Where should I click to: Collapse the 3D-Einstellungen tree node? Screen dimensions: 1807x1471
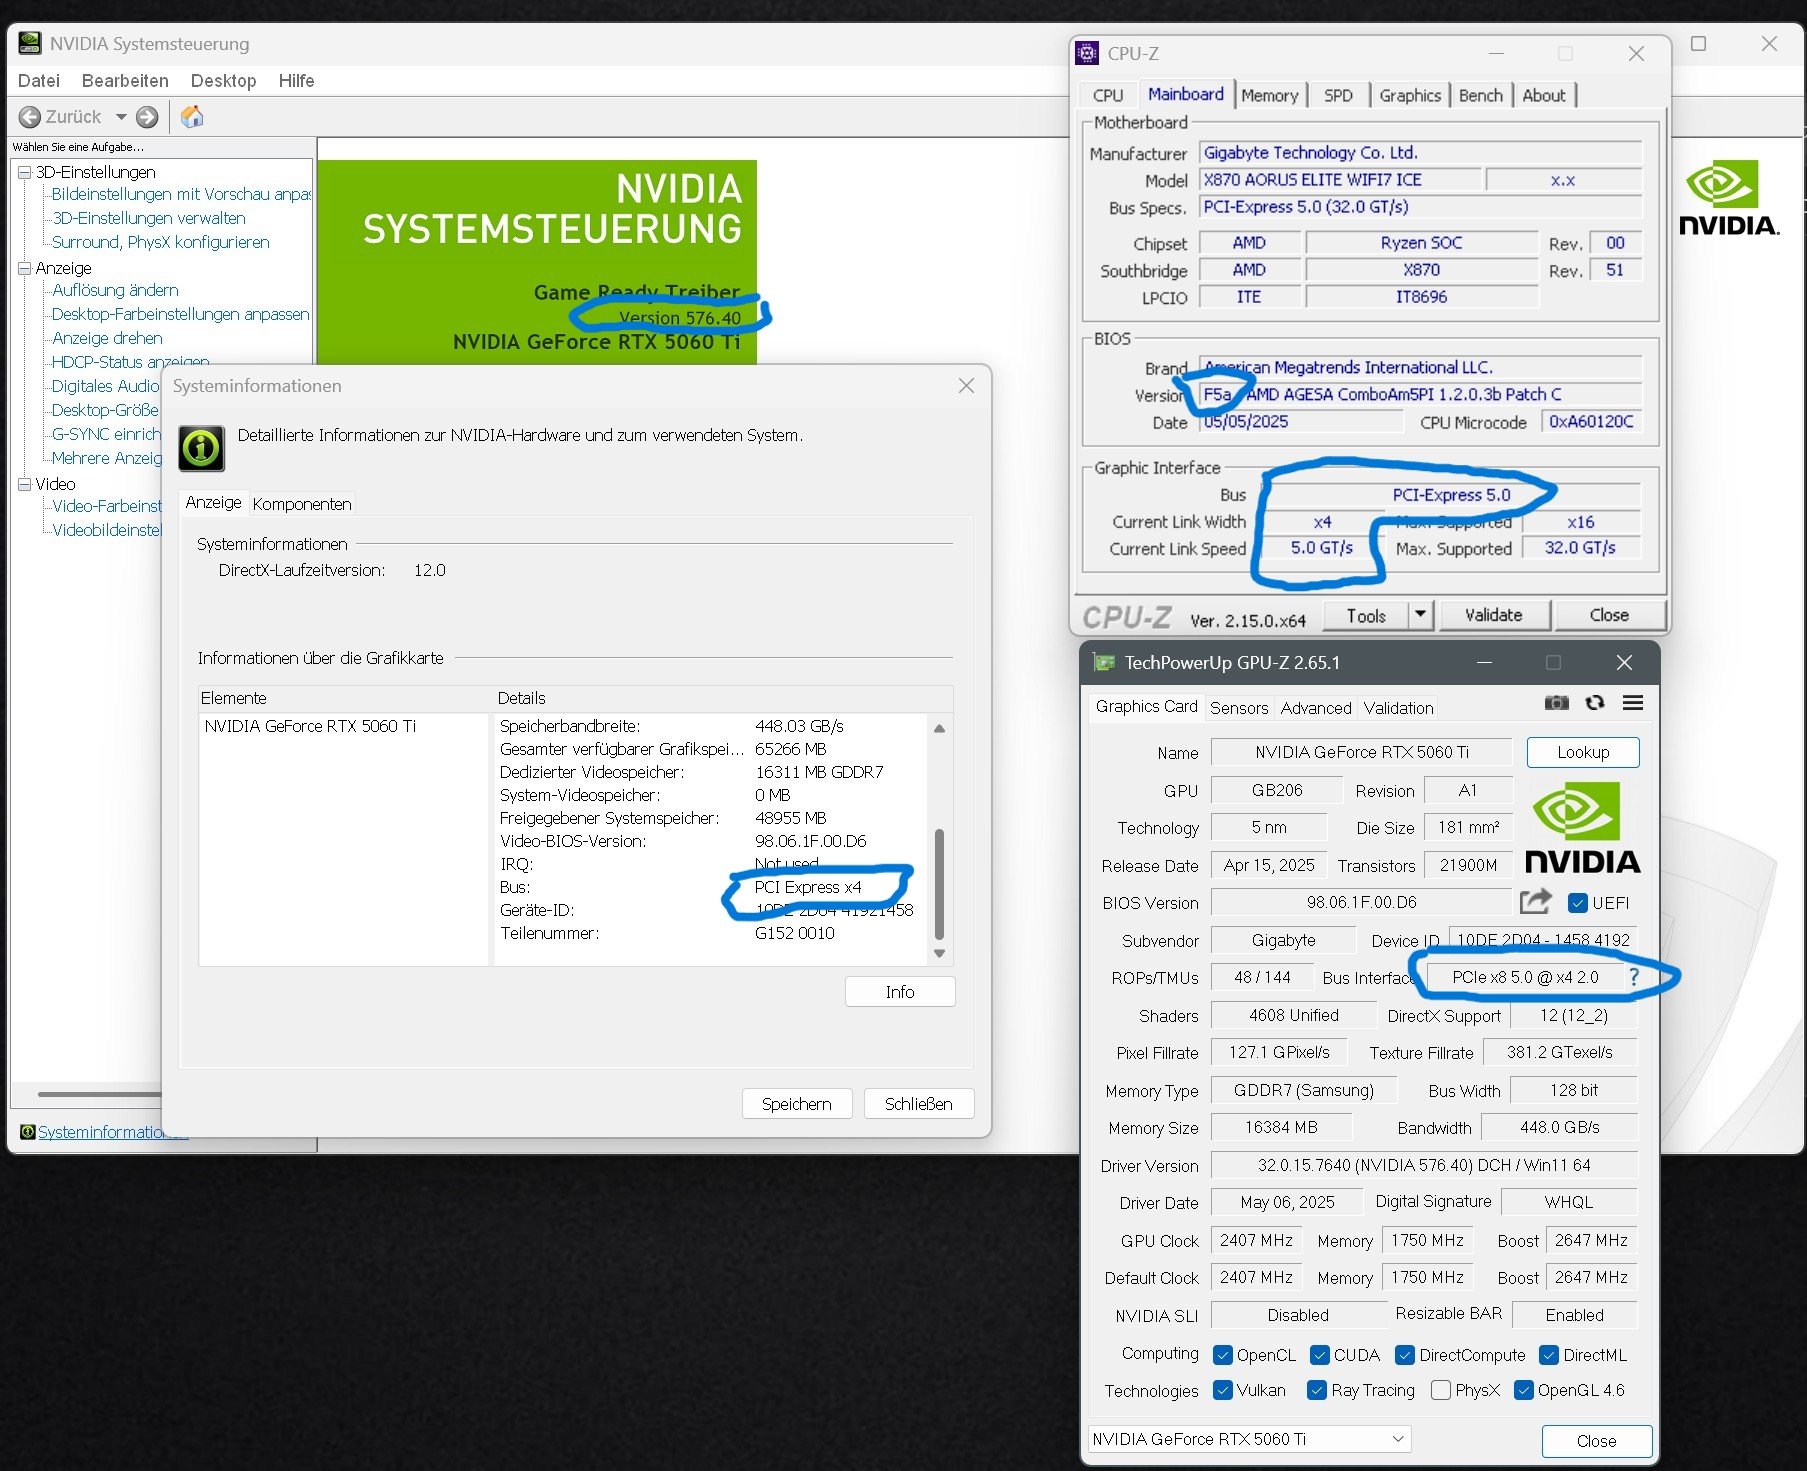pyautogui.click(x=24, y=172)
